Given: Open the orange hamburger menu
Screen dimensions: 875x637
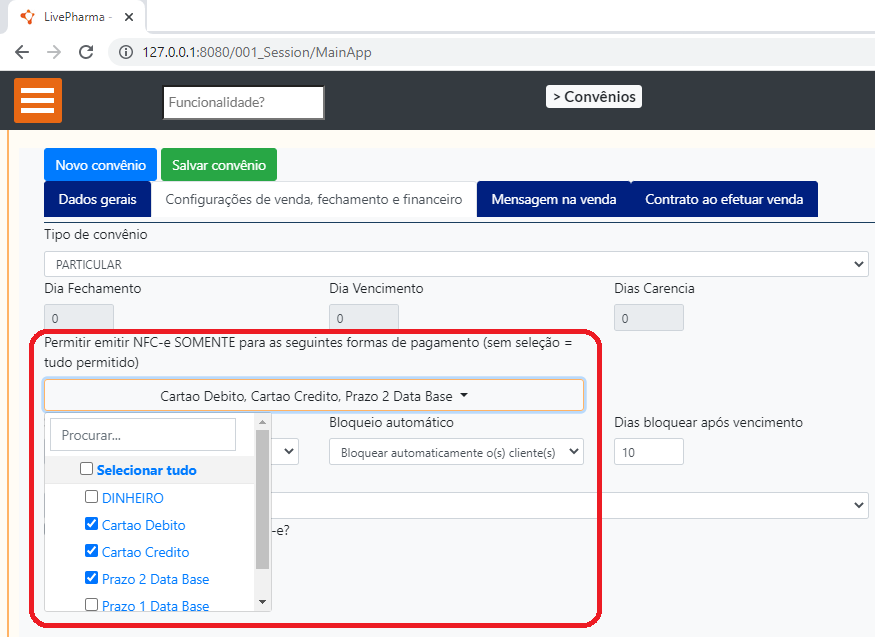Looking at the screenshot, I should click(x=38, y=101).
